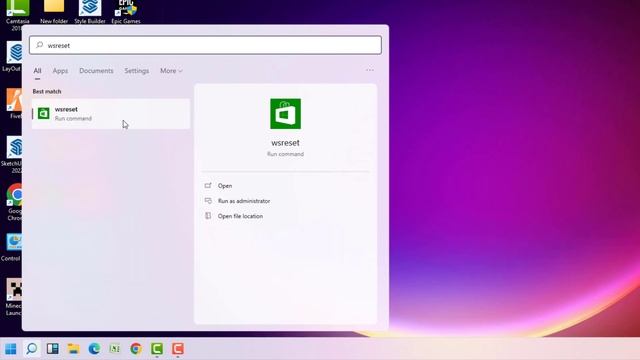Click the small wsreset icon in results list
The height and width of the screenshot is (360, 640).
(x=44, y=113)
